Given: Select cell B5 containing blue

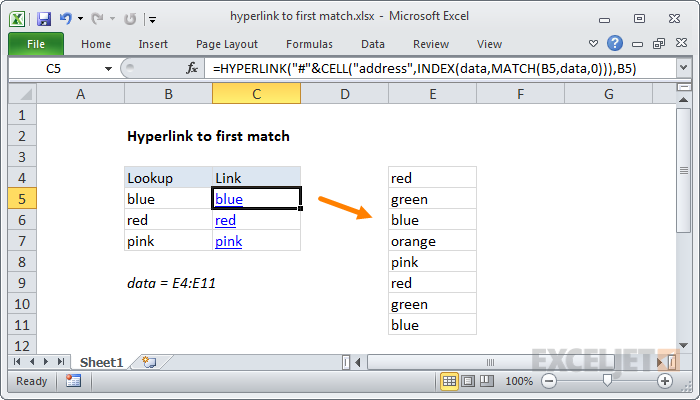Looking at the screenshot, I should 168,199.
